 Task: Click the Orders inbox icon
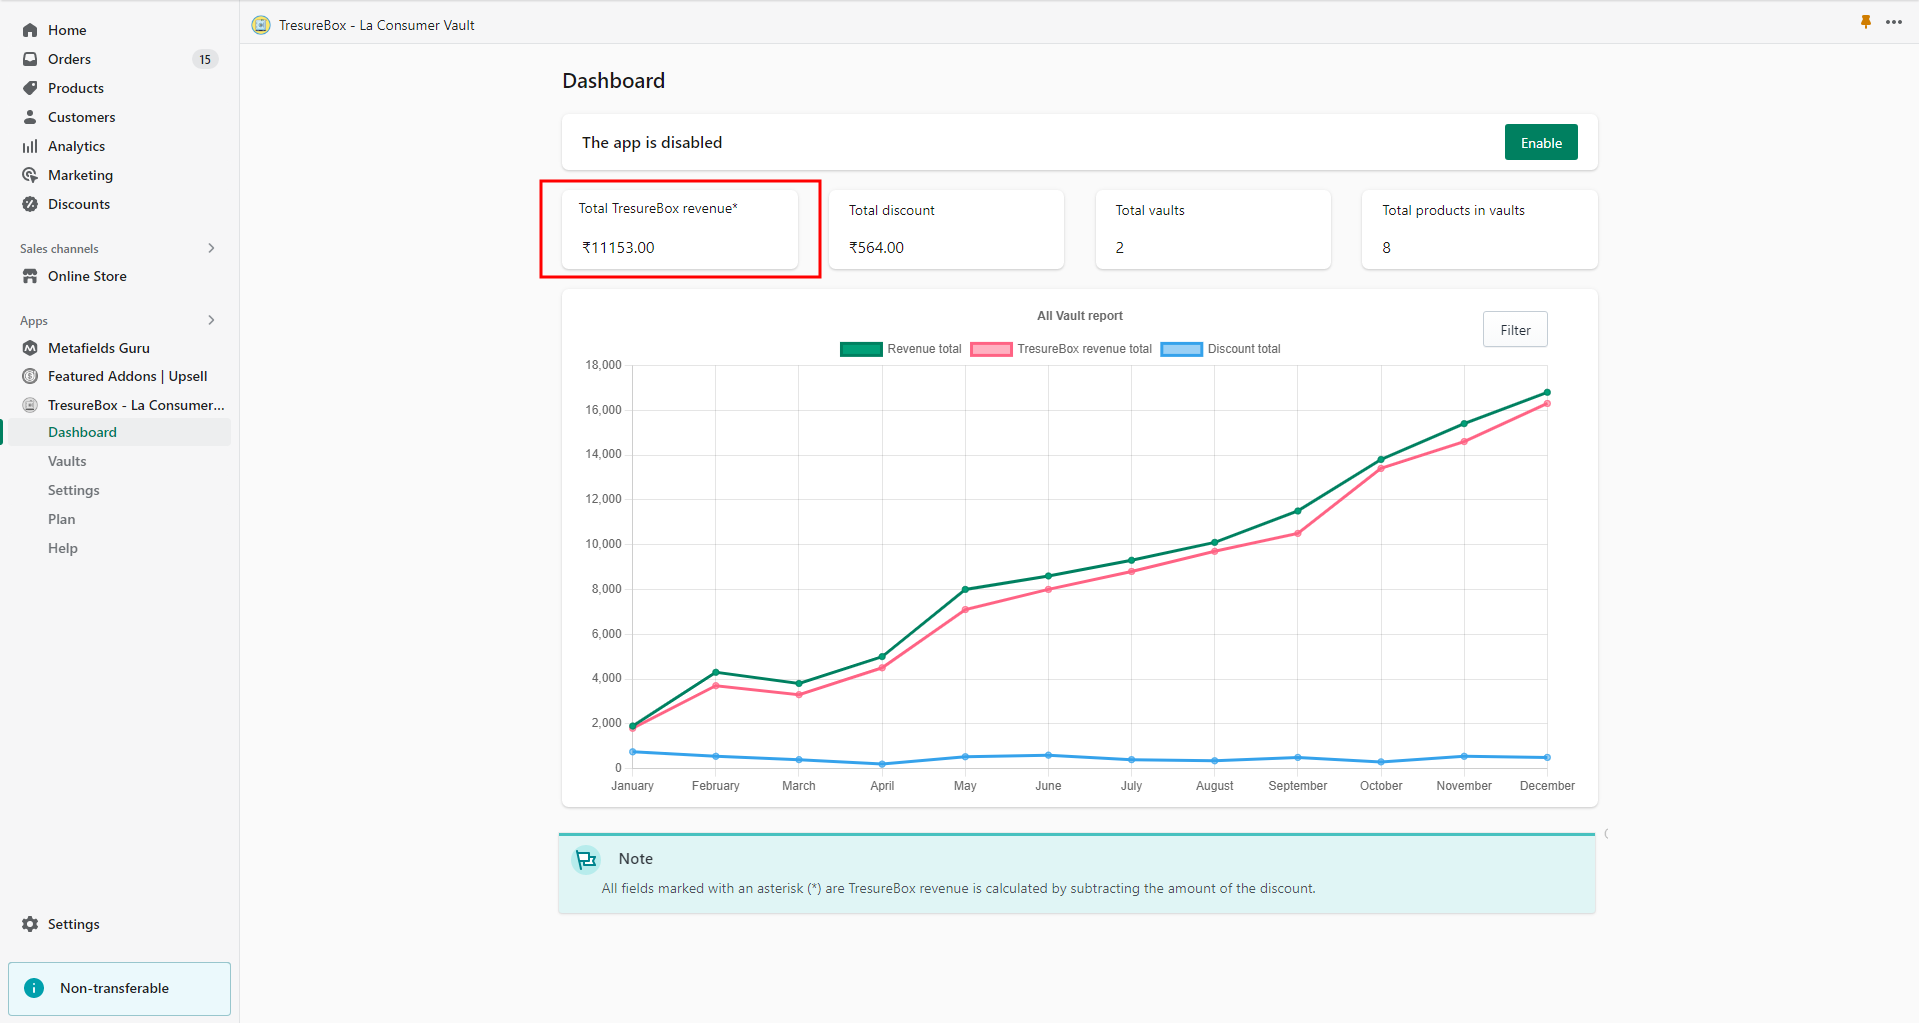point(30,59)
